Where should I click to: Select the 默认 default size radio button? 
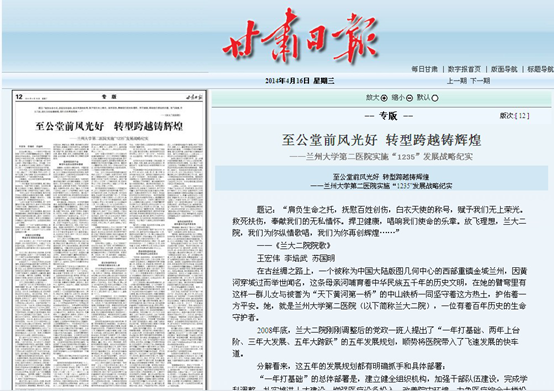[x=435, y=98]
